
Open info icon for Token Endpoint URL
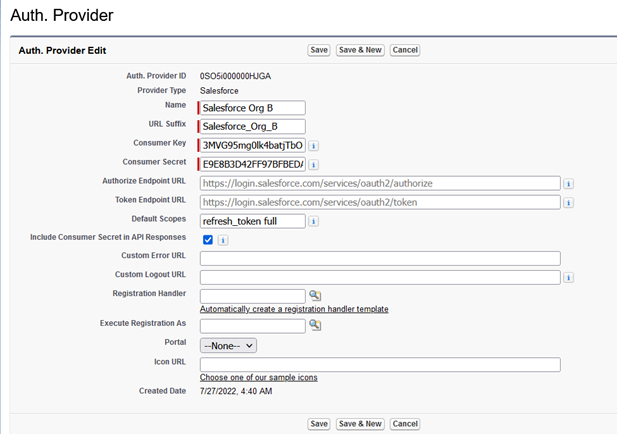(568, 202)
